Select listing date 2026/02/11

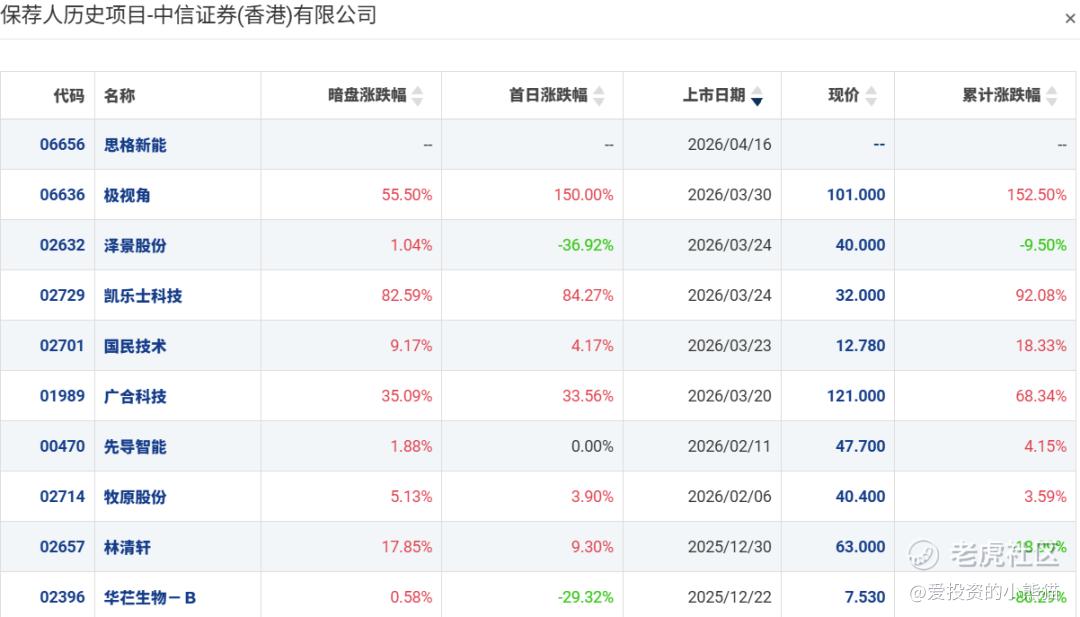pos(729,446)
